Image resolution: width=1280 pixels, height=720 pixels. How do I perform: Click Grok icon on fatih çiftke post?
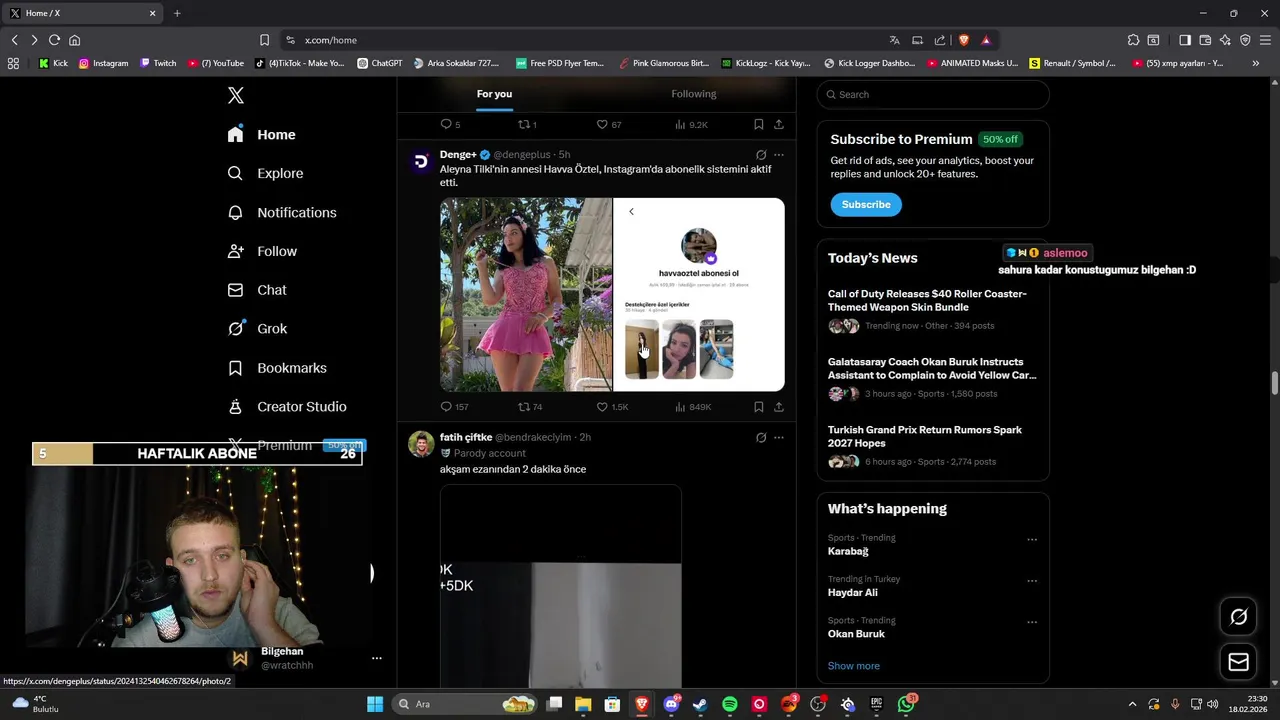coord(761,437)
